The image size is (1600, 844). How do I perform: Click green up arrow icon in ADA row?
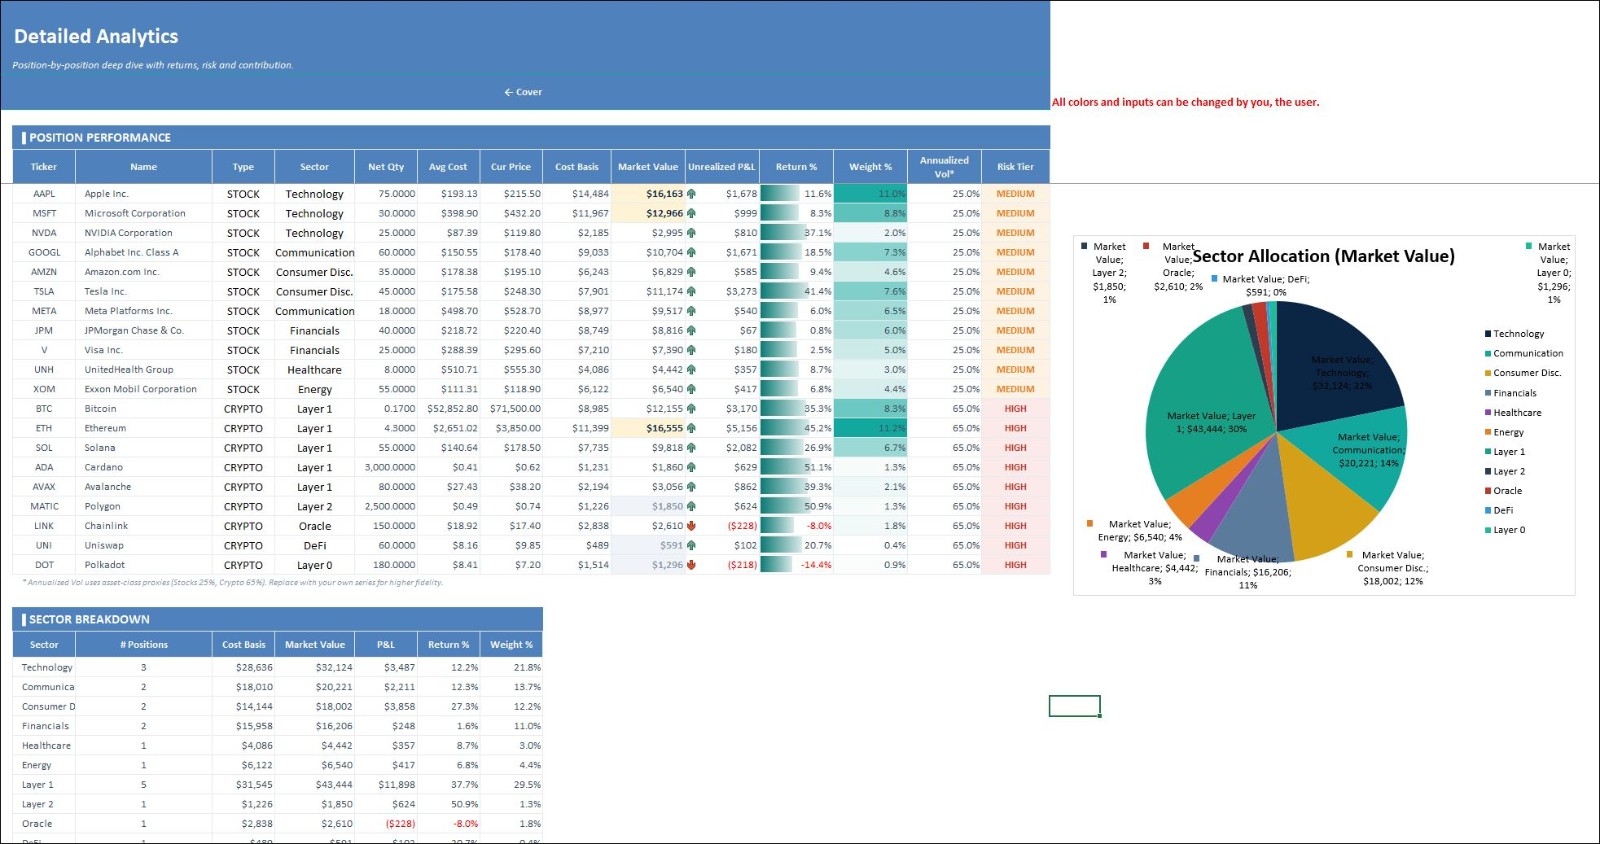(x=691, y=467)
